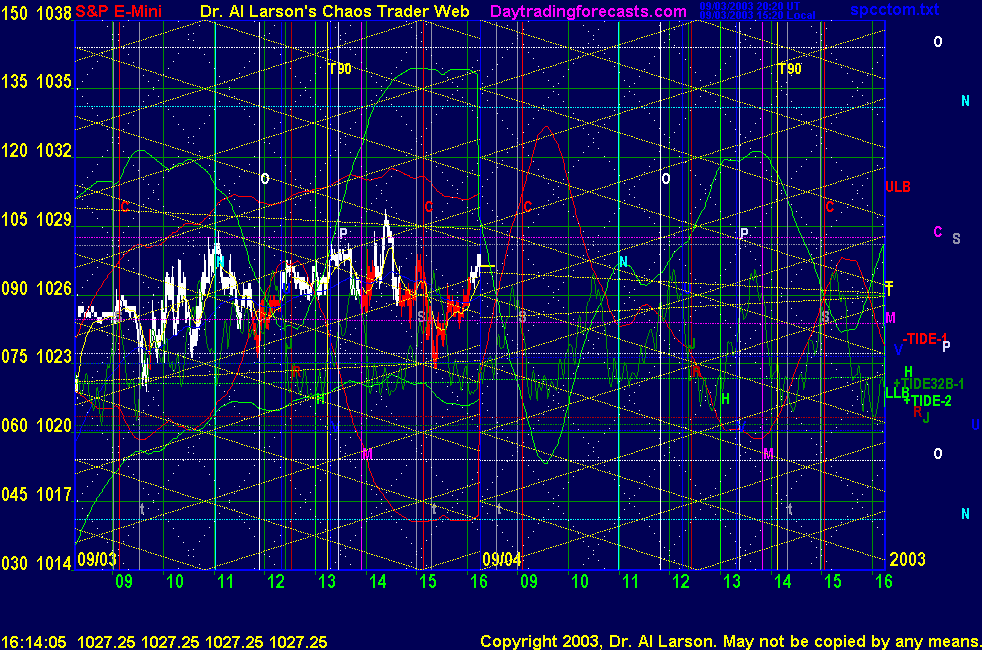This screenshot has height=650, width=982.
Task: Click the "+TIDE32B-1" legend label
Action: (929, 384)
